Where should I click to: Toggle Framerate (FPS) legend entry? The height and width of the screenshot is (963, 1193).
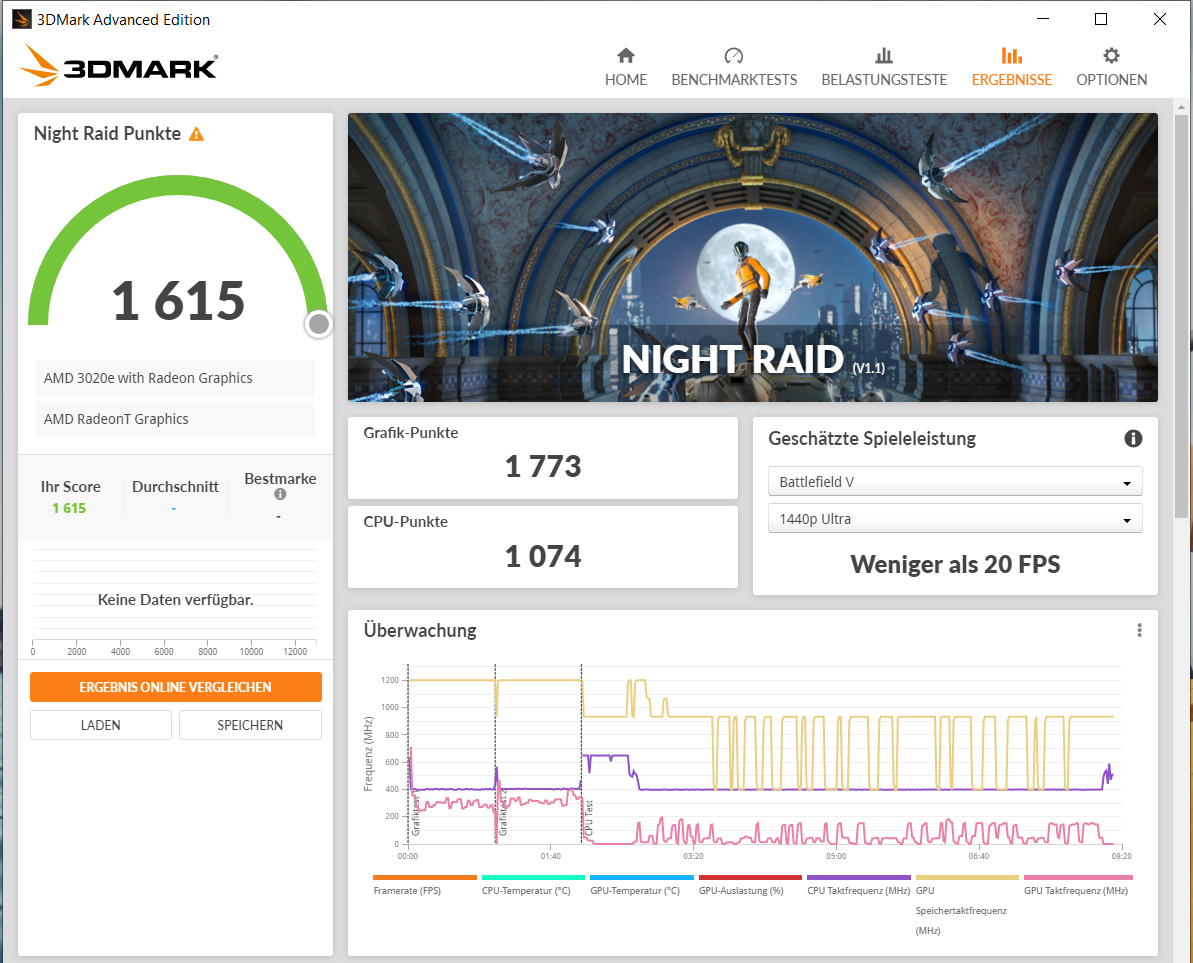click(x=424, y=885)
